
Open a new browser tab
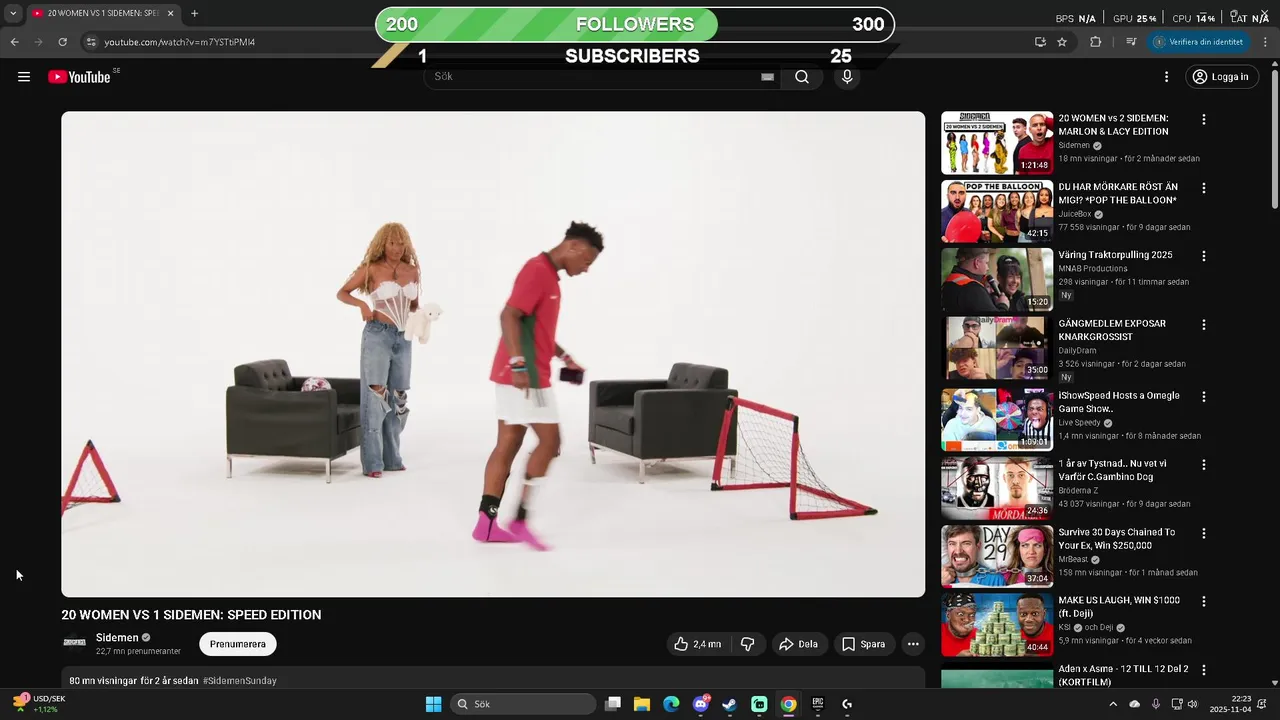coord(194,13)
